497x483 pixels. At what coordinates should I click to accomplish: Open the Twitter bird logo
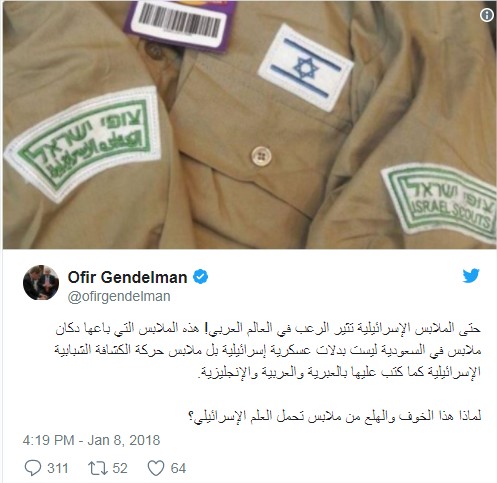tap(471, 276)
